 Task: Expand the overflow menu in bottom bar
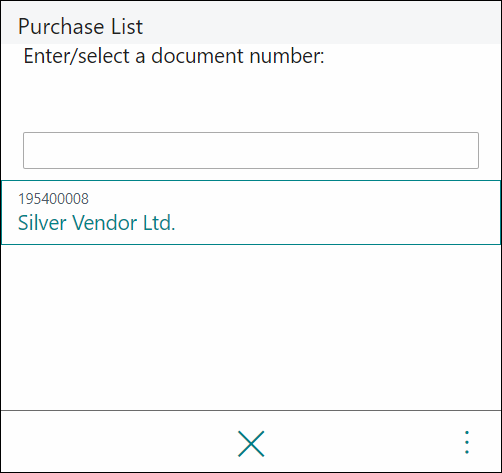467,442
